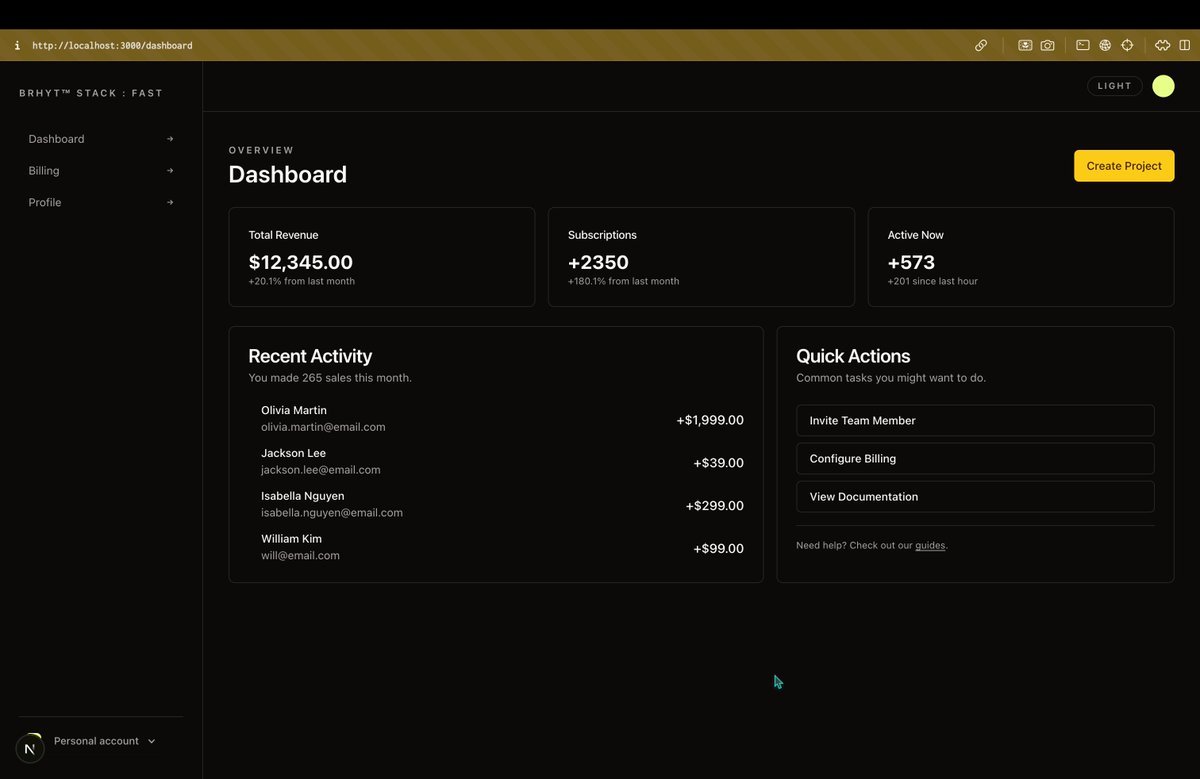Click the Quick Actions heading
Image resolution: width=1200 pixels, height=779 pixels.
(853, 356)
